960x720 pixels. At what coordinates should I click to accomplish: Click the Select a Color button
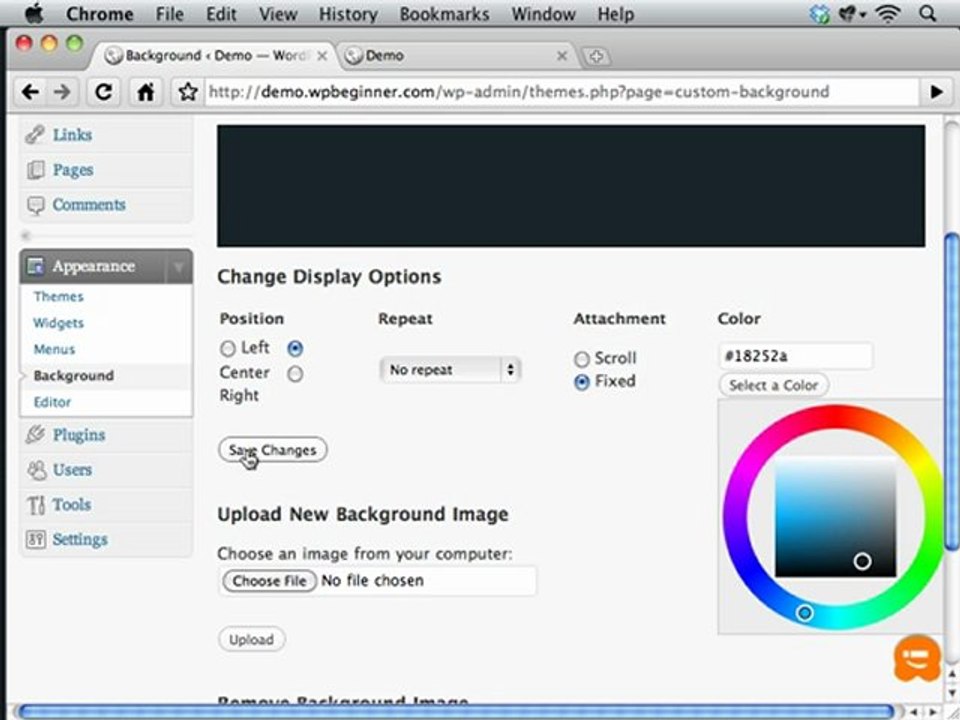pyautogui.click(x=773, y=386)
